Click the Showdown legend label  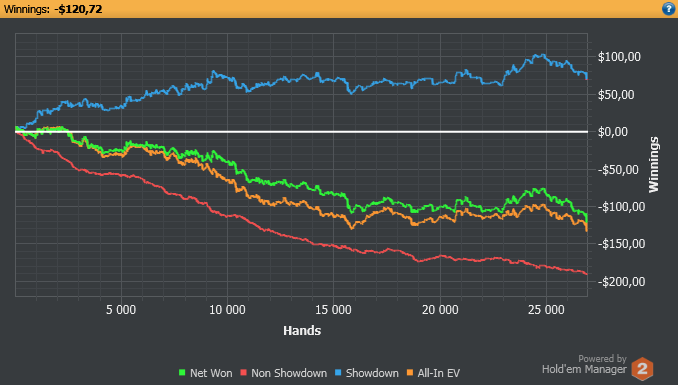point(372,373)
